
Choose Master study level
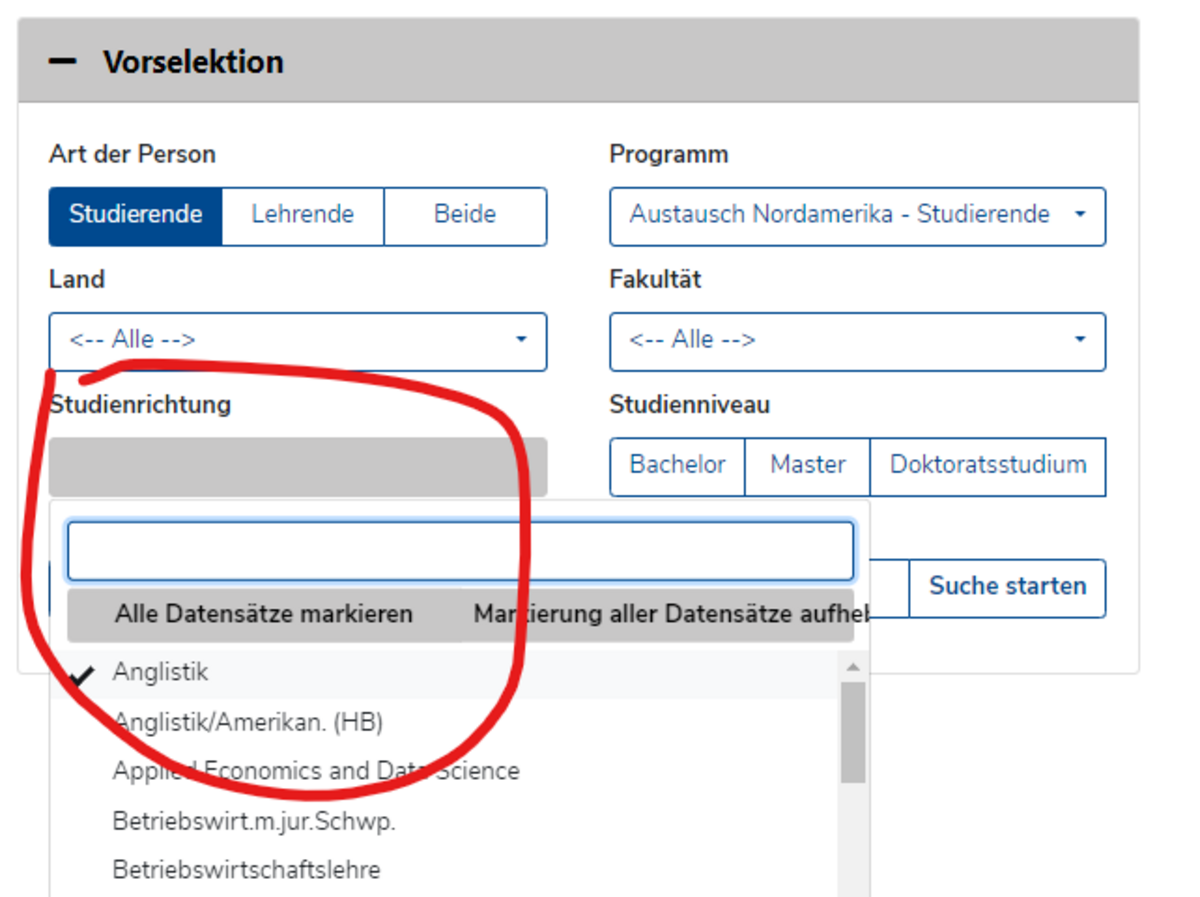tap(807, 465)
